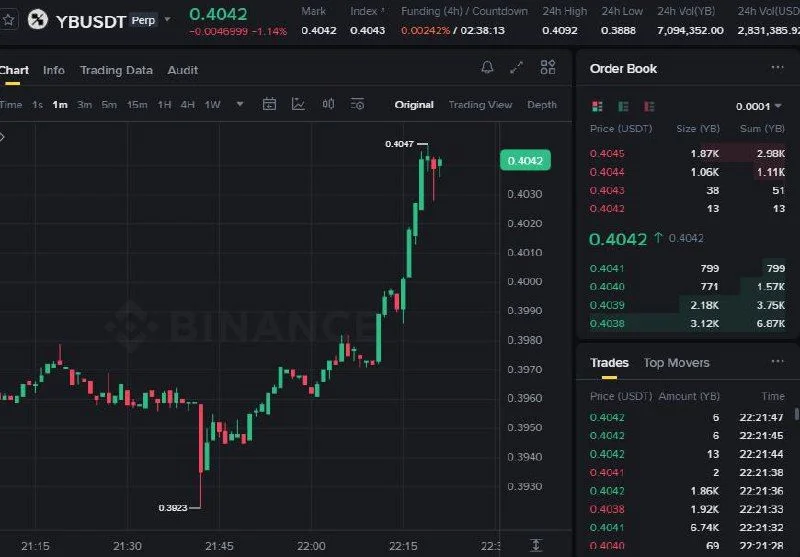Image resolution: width=800 pixels, height=557 pixels.
Task: Expand more time intervals dropdown
Action: click(240, 105)
